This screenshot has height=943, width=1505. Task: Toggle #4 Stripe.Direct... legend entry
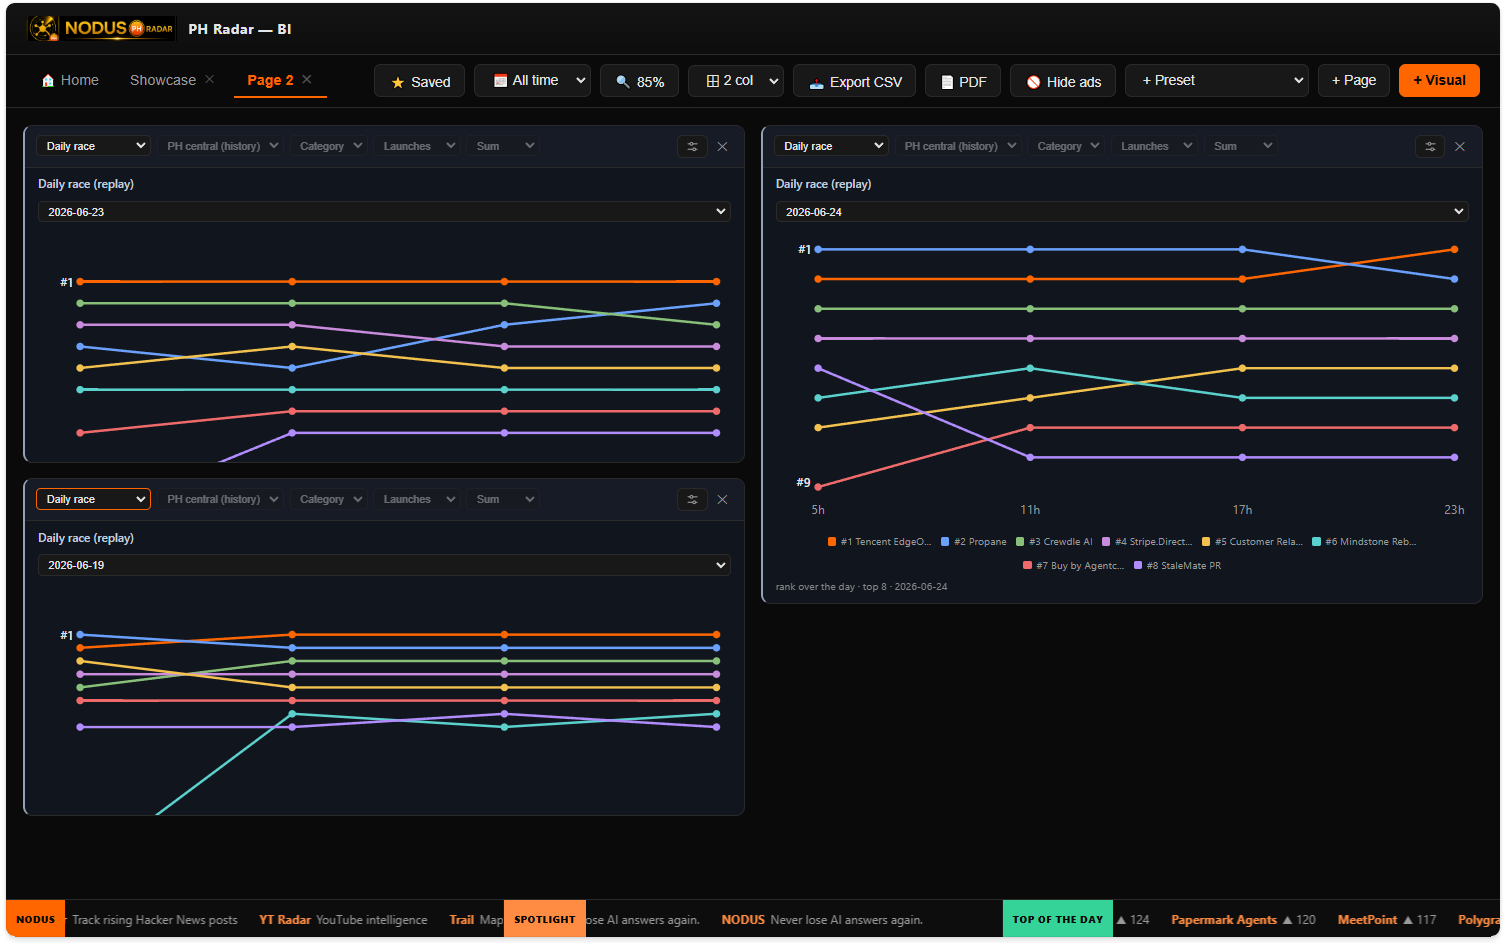(1147, 542)
